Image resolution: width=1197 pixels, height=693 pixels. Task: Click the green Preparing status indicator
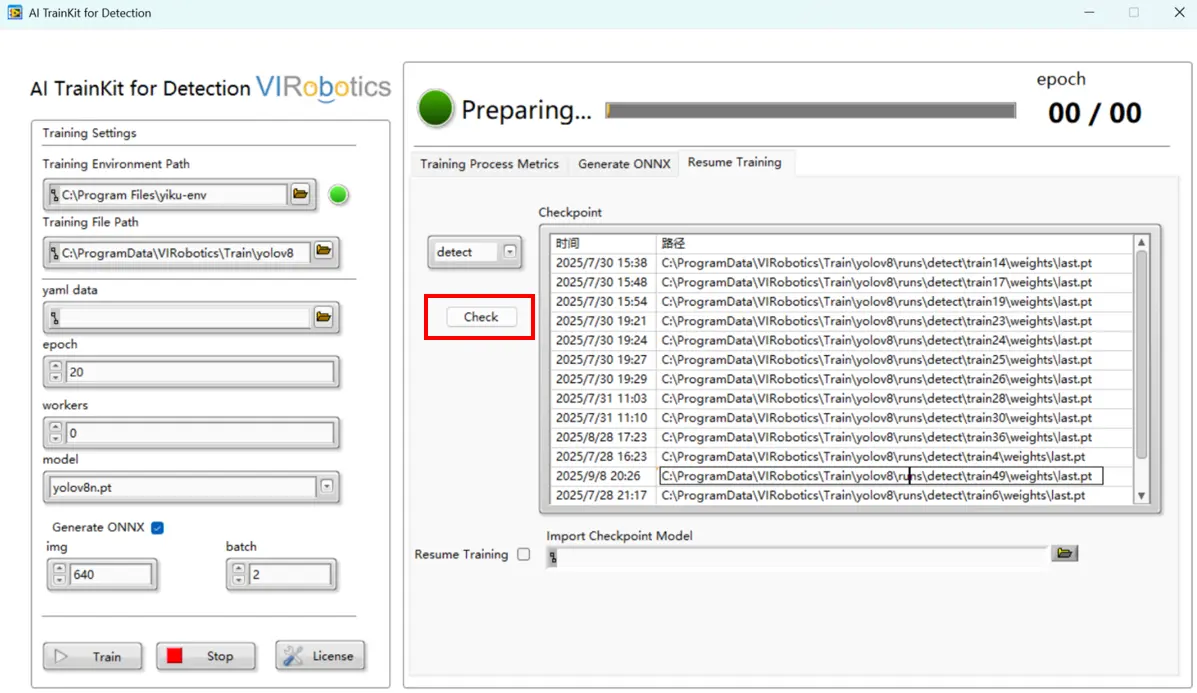436,109
